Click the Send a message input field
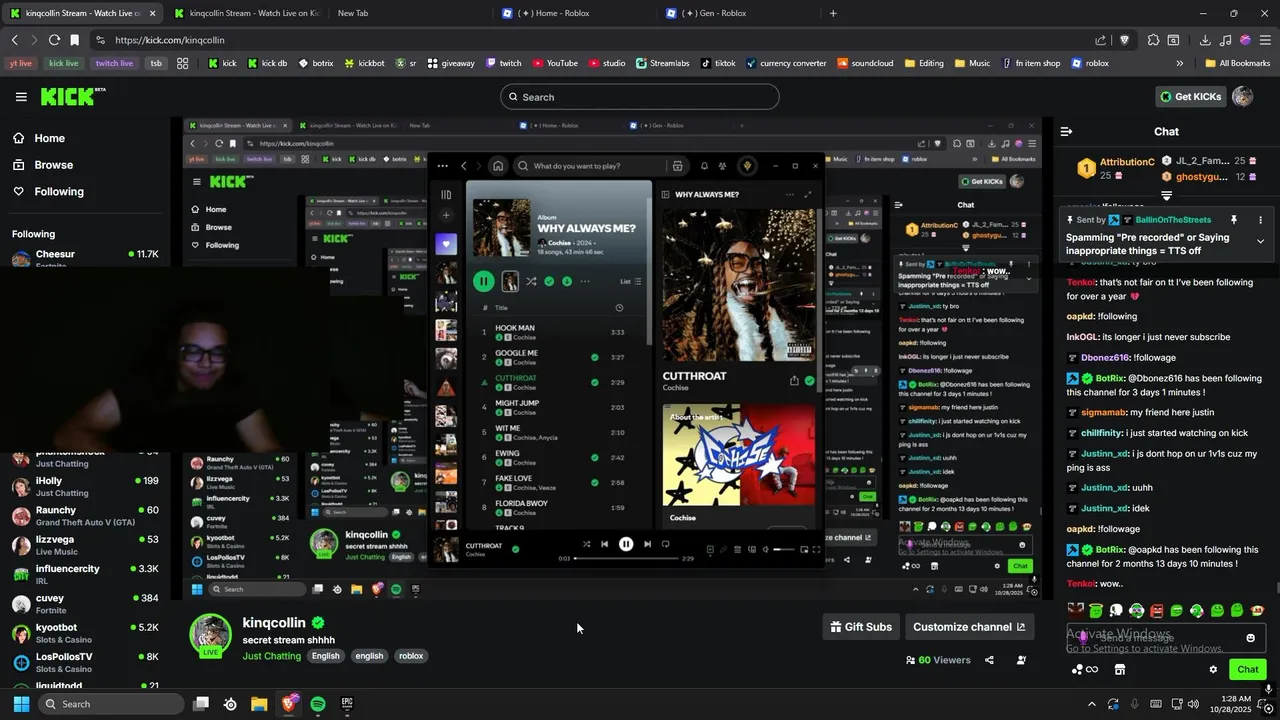Image resolution: width=1280 pixels, height=720 pixels. [1166, 638]
